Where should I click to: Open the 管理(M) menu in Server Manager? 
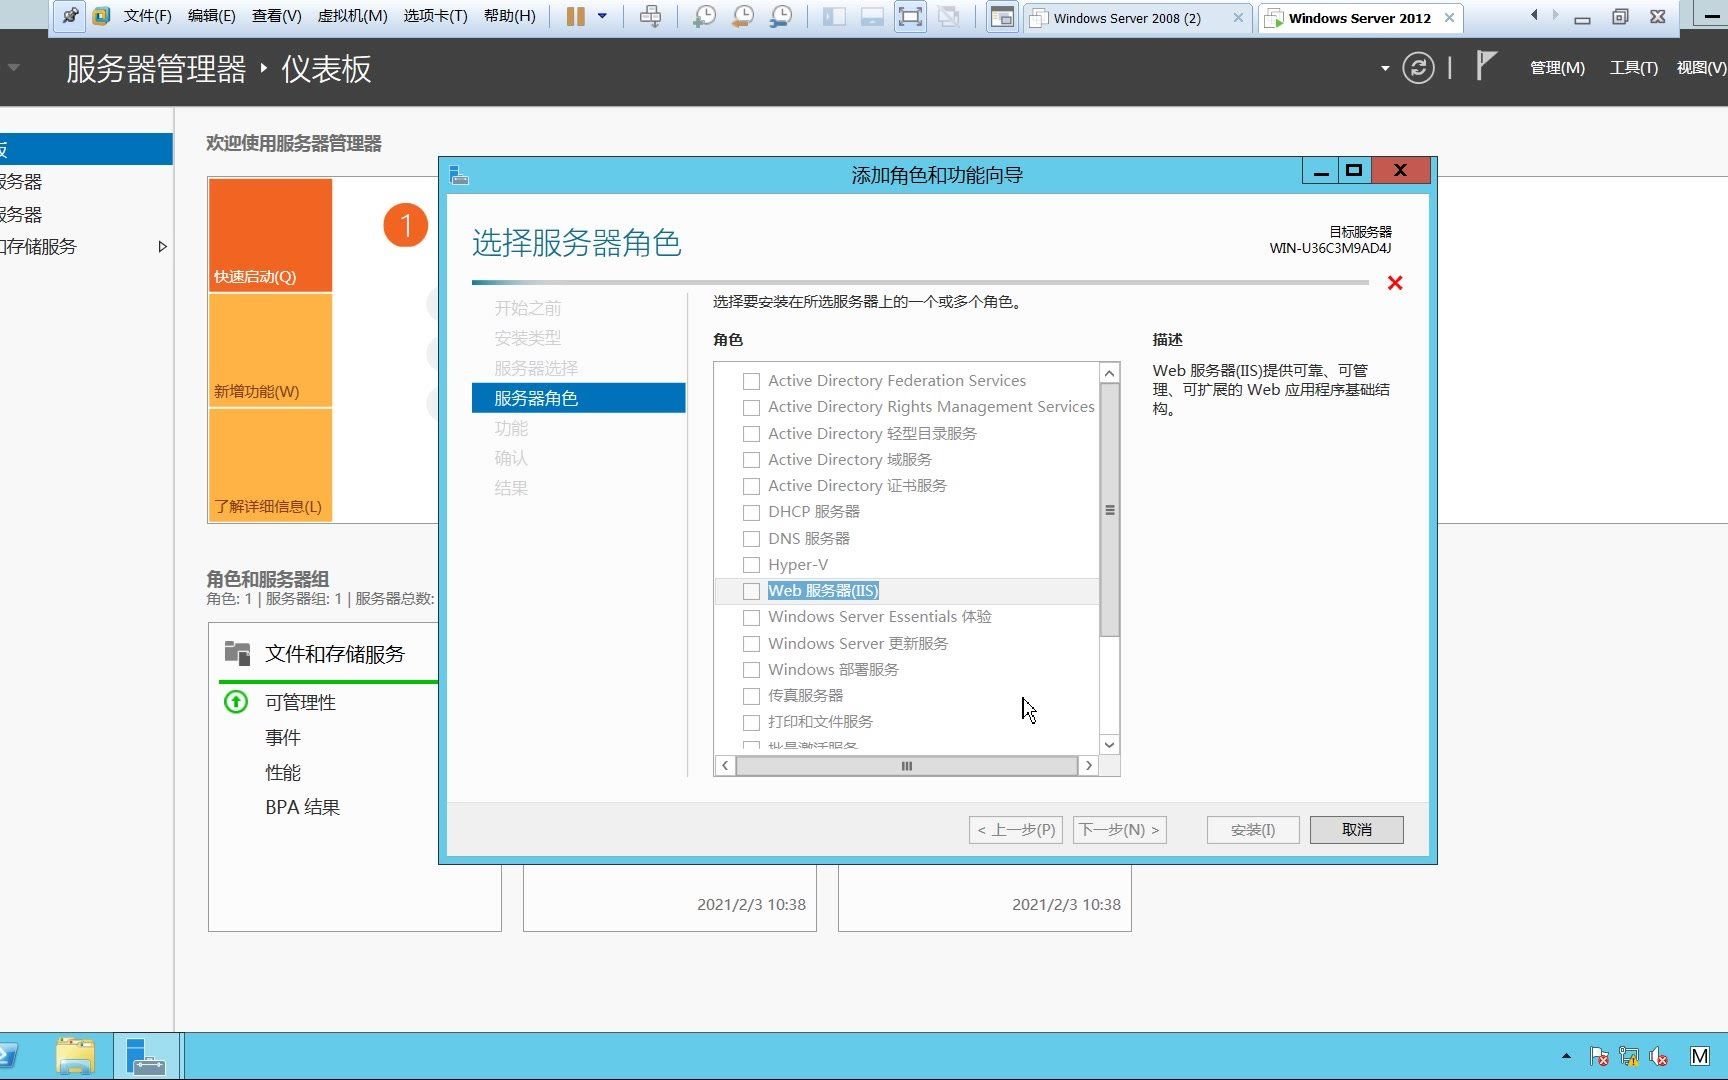pos(1557,68)
